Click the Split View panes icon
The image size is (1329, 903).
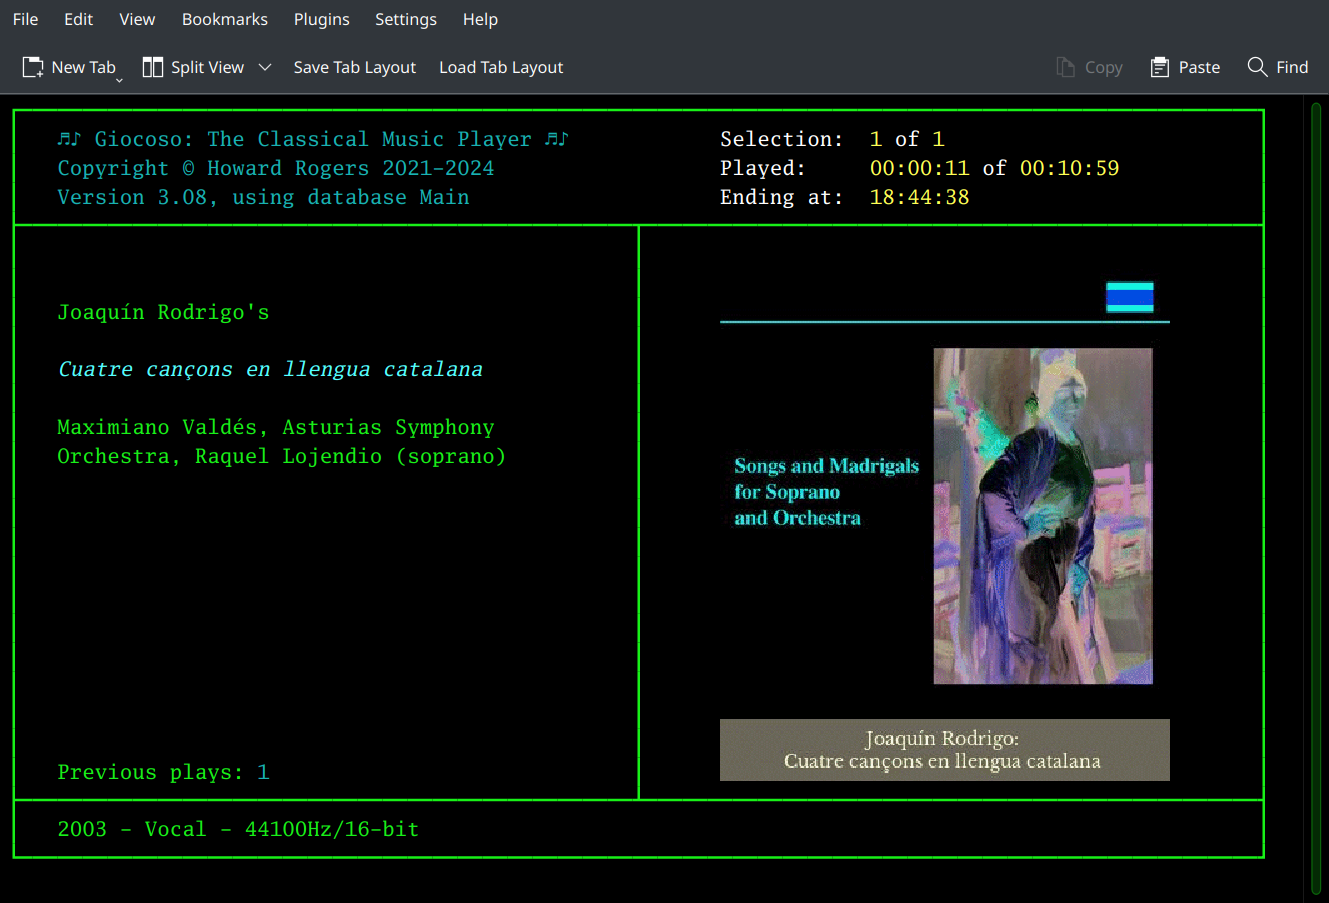tap(153, 66)
